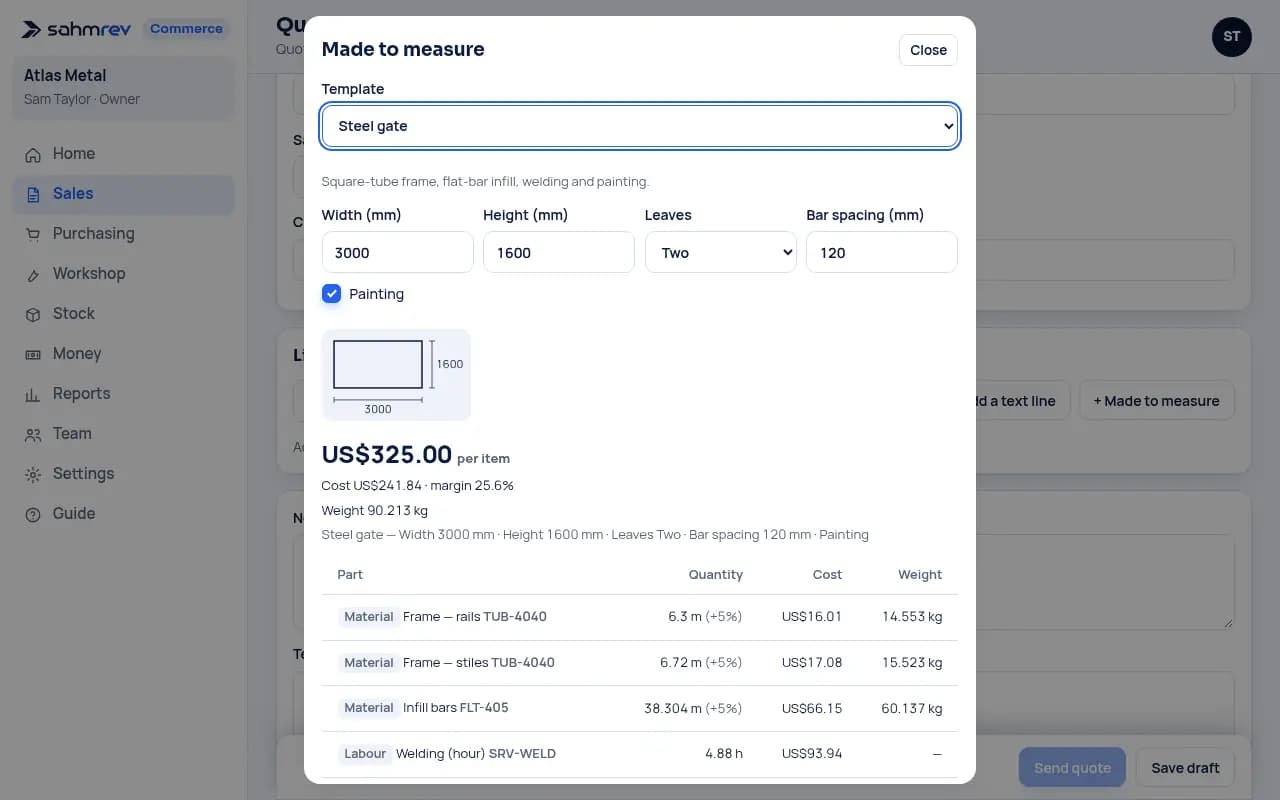The height and width of the screenshot is (800, 1280).
Task: Click the Bar spacing (mm) field
Action: 881,252
